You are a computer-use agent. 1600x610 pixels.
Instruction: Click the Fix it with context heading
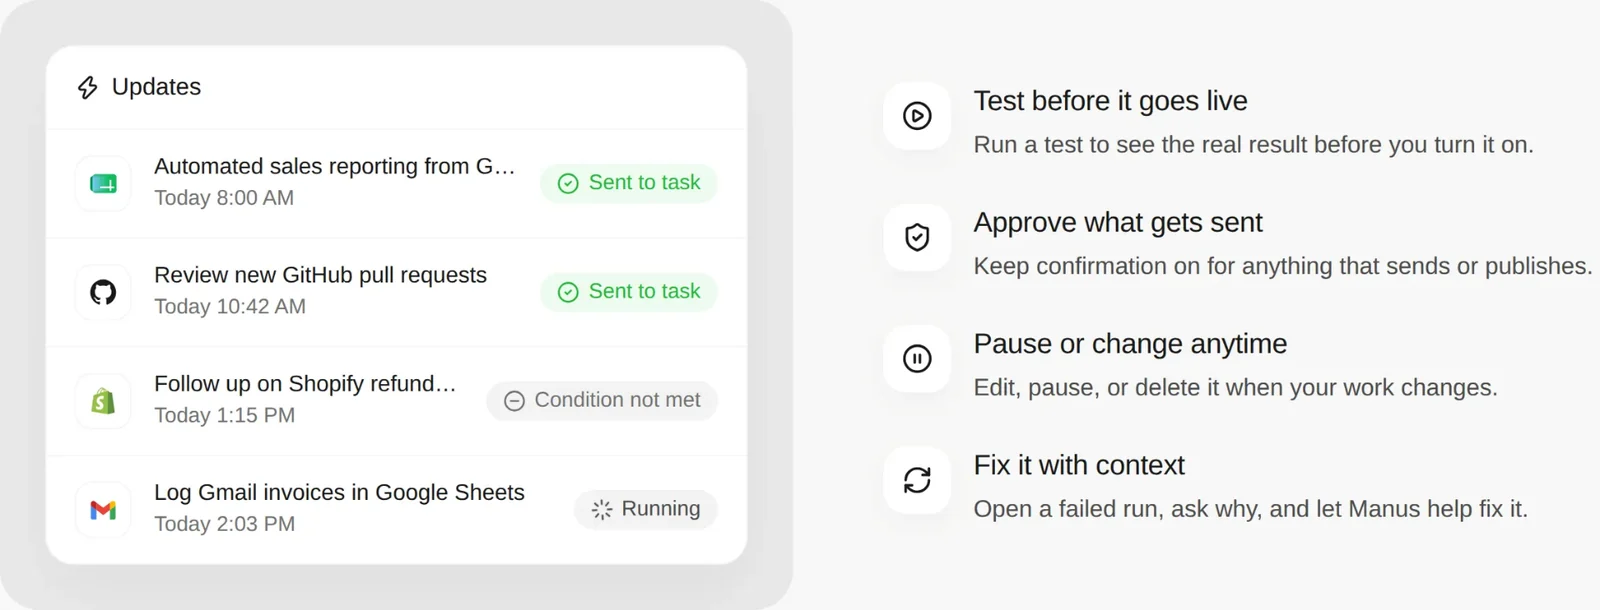pyautogui.click(x=1079, y=465)
